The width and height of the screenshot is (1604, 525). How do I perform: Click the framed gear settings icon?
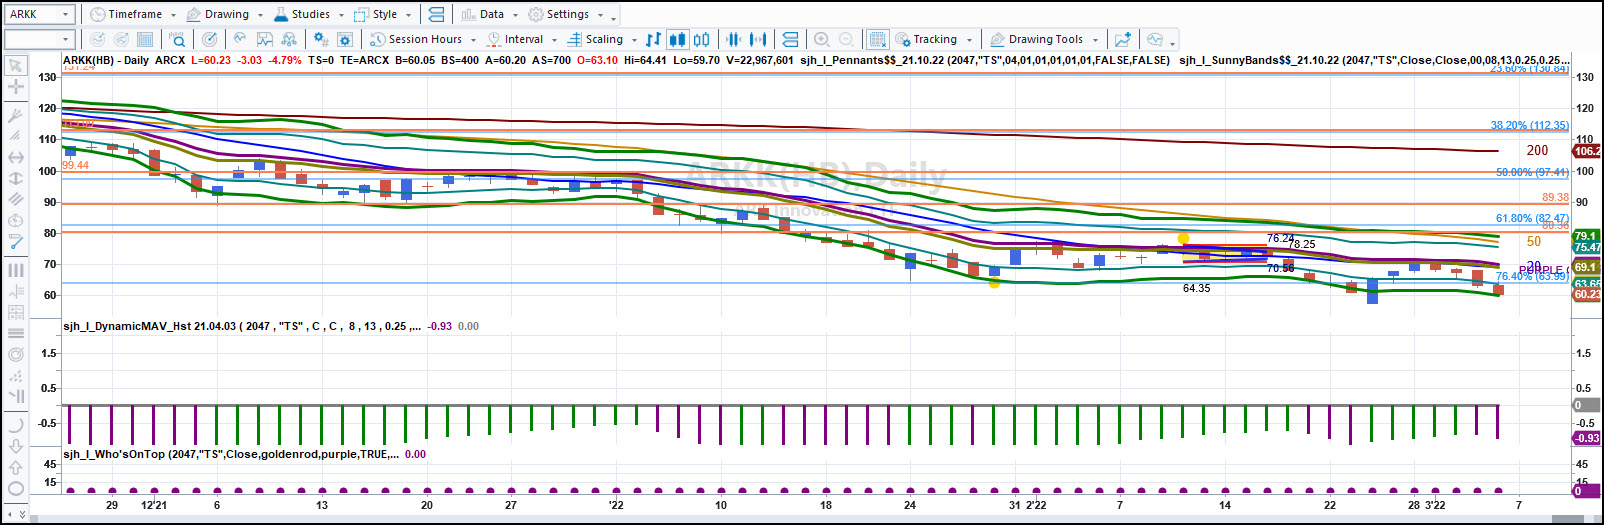click(345, 39)
